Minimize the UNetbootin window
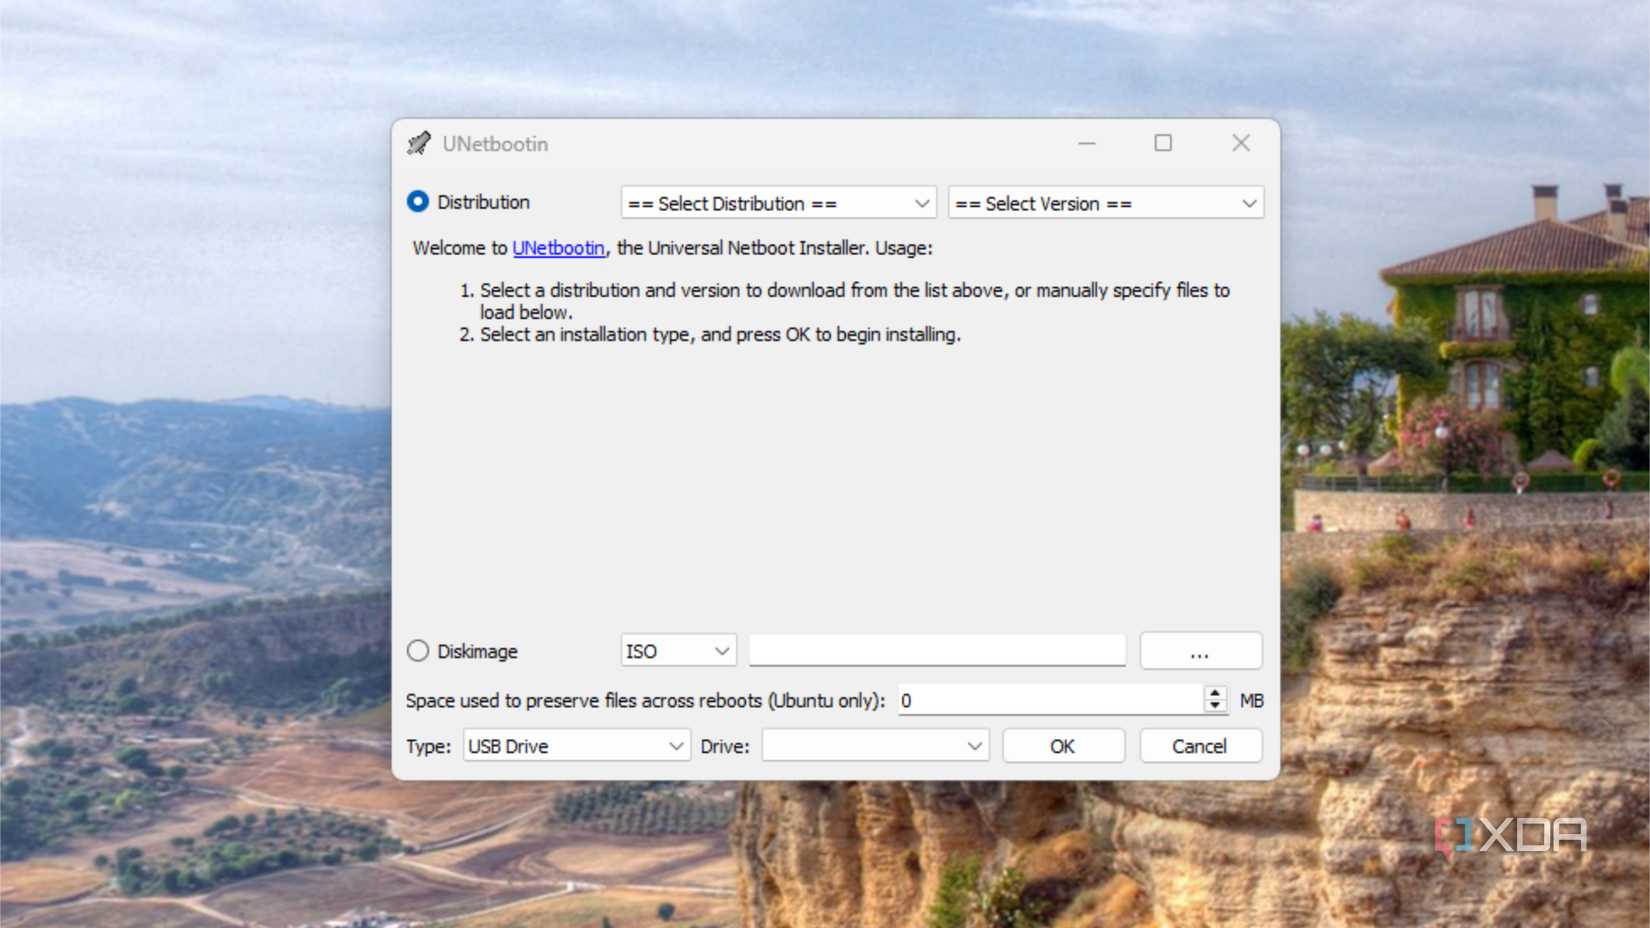Screen dimensions: 1650x928 1087,144
